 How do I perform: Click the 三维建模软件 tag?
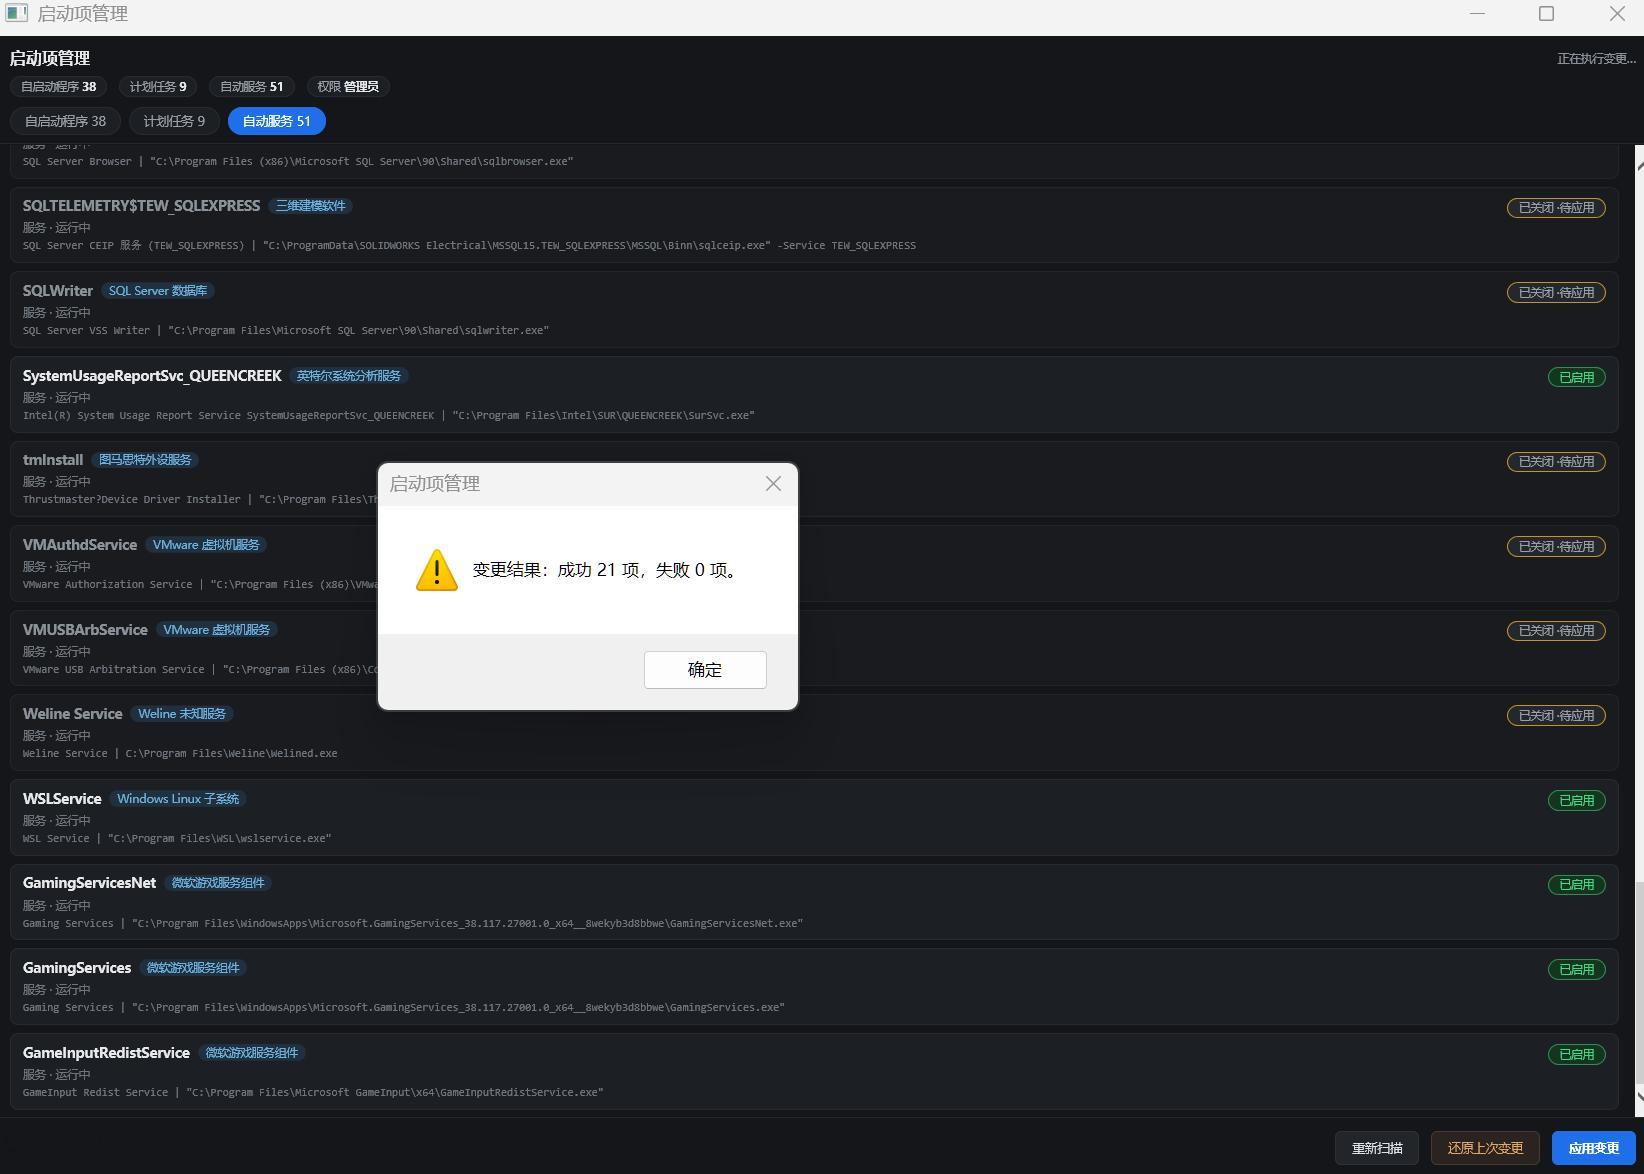point(310,206)
